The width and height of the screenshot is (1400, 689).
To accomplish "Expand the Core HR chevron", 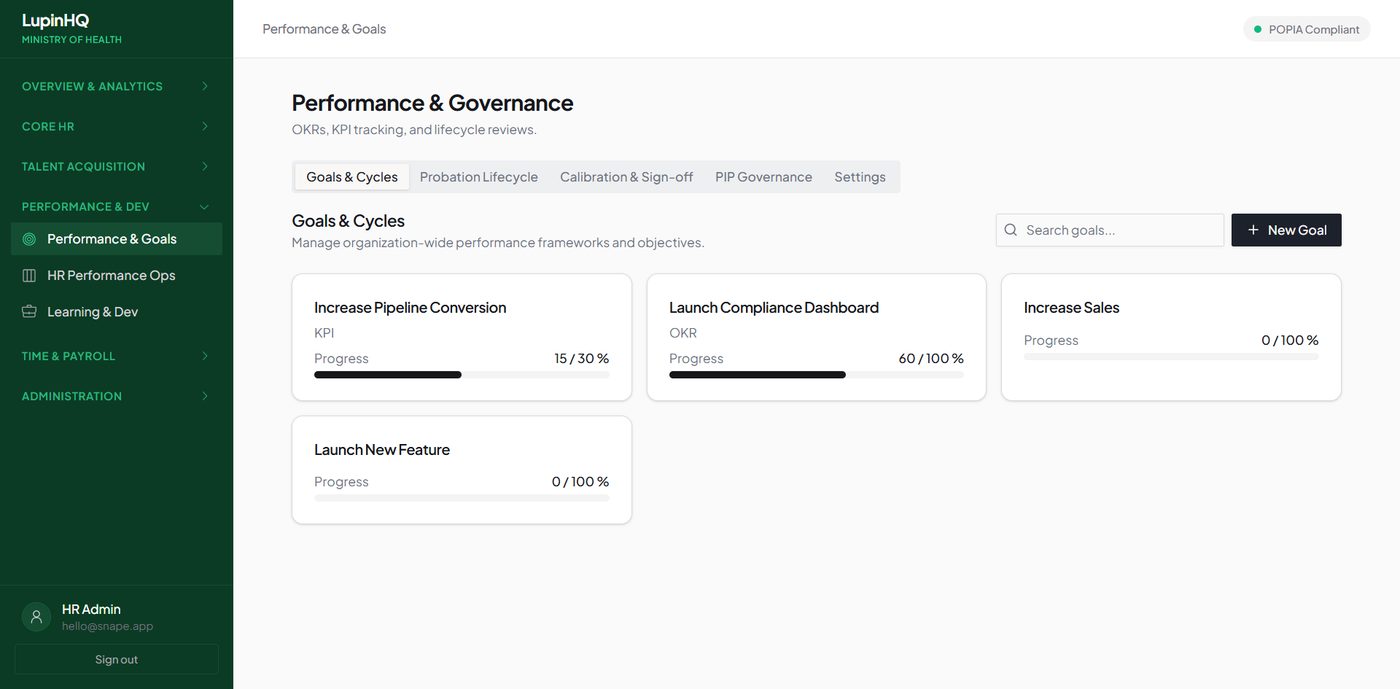I will point(205,126).
